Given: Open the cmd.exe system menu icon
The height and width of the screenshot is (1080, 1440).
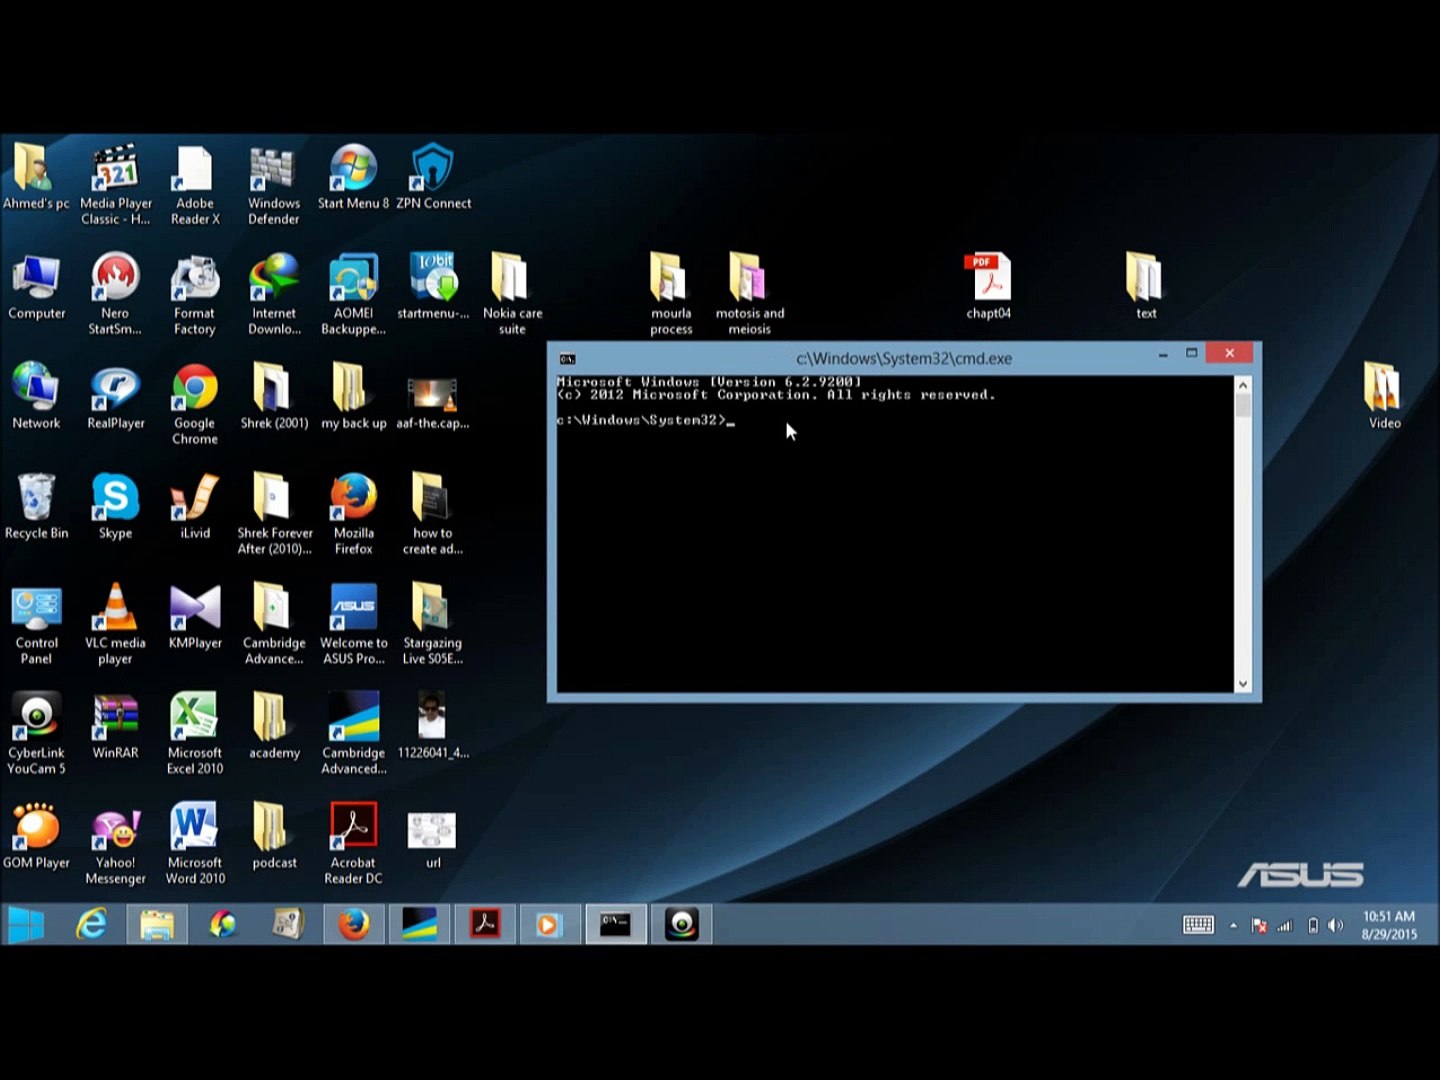Looking at the screenshot, I should point(567,358).
